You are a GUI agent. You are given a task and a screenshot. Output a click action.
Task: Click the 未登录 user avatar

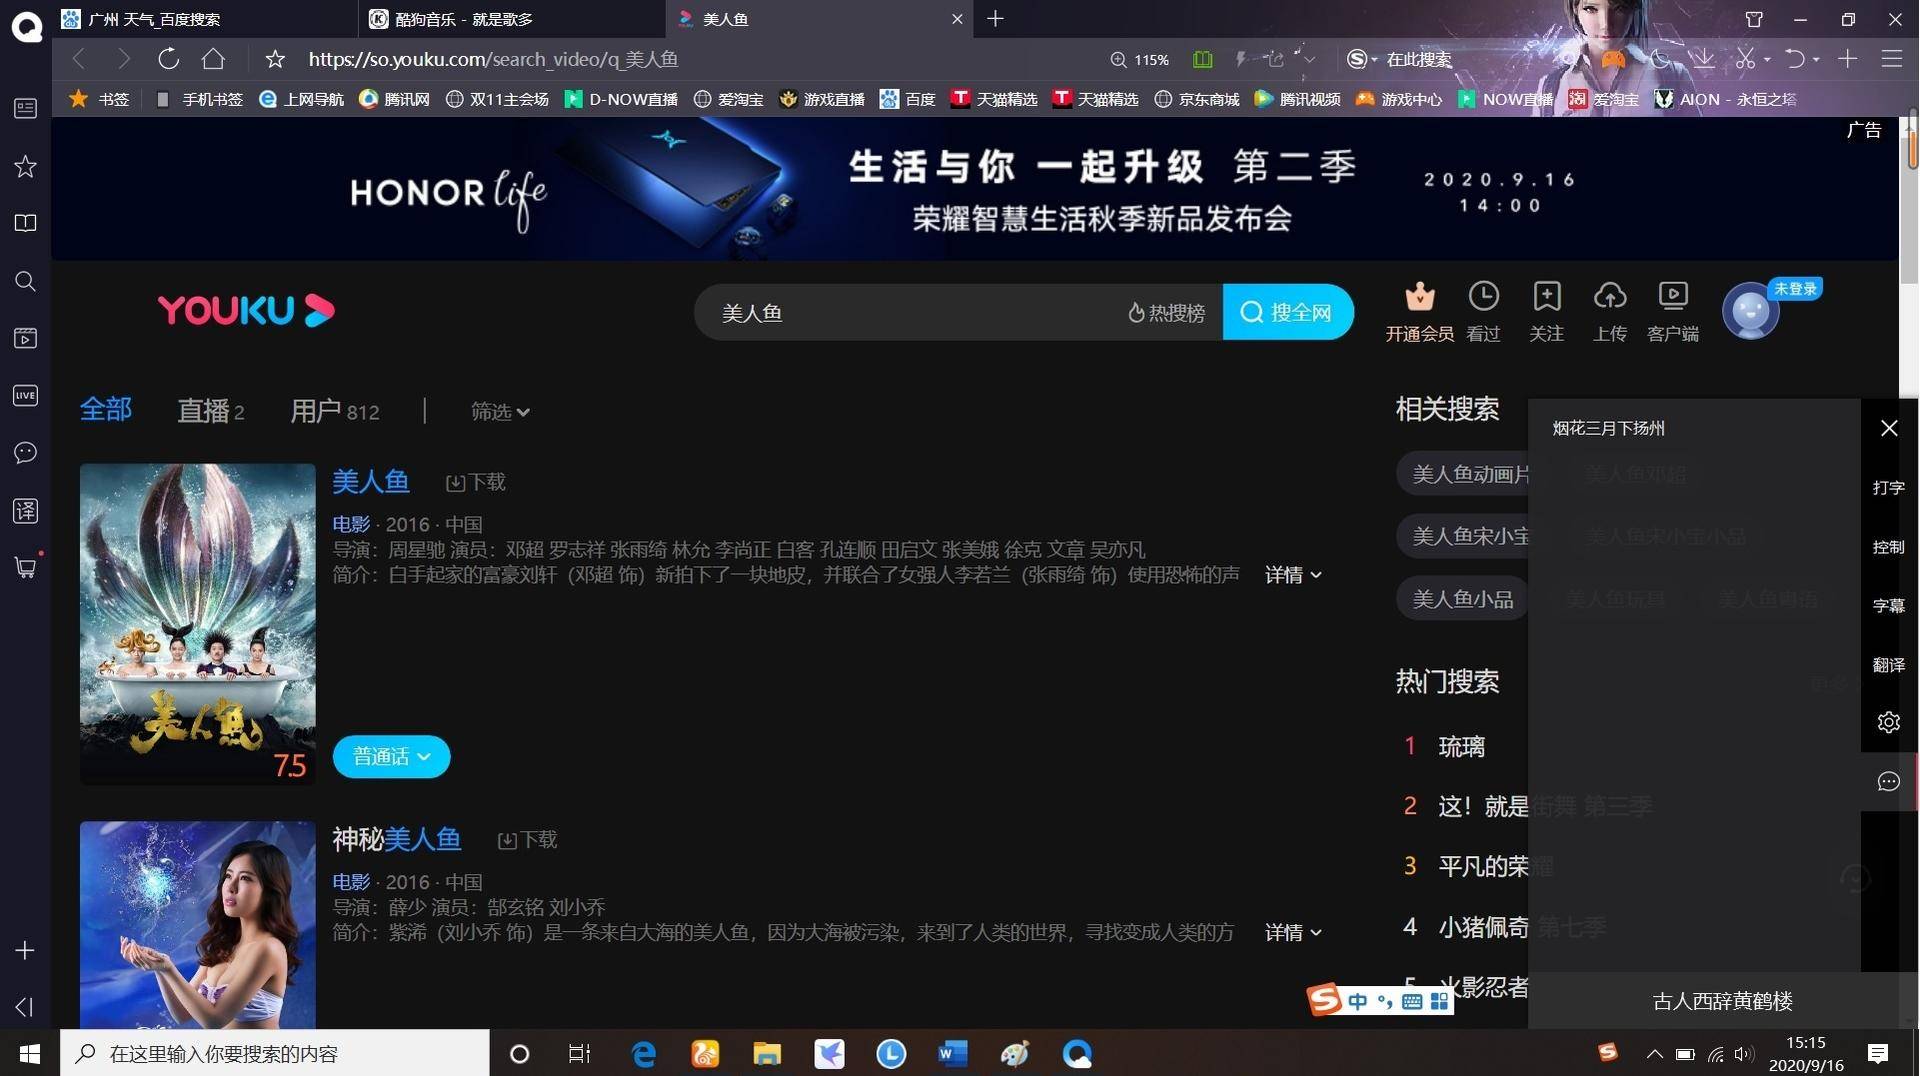1751,311
